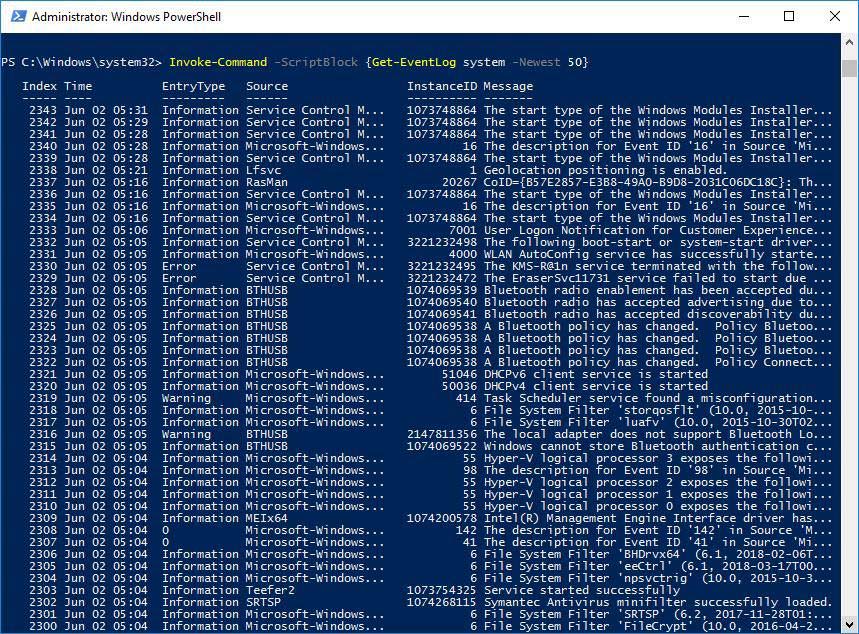
Task: Click the Teefer2 service started successfully row
Action: (400, 590)
